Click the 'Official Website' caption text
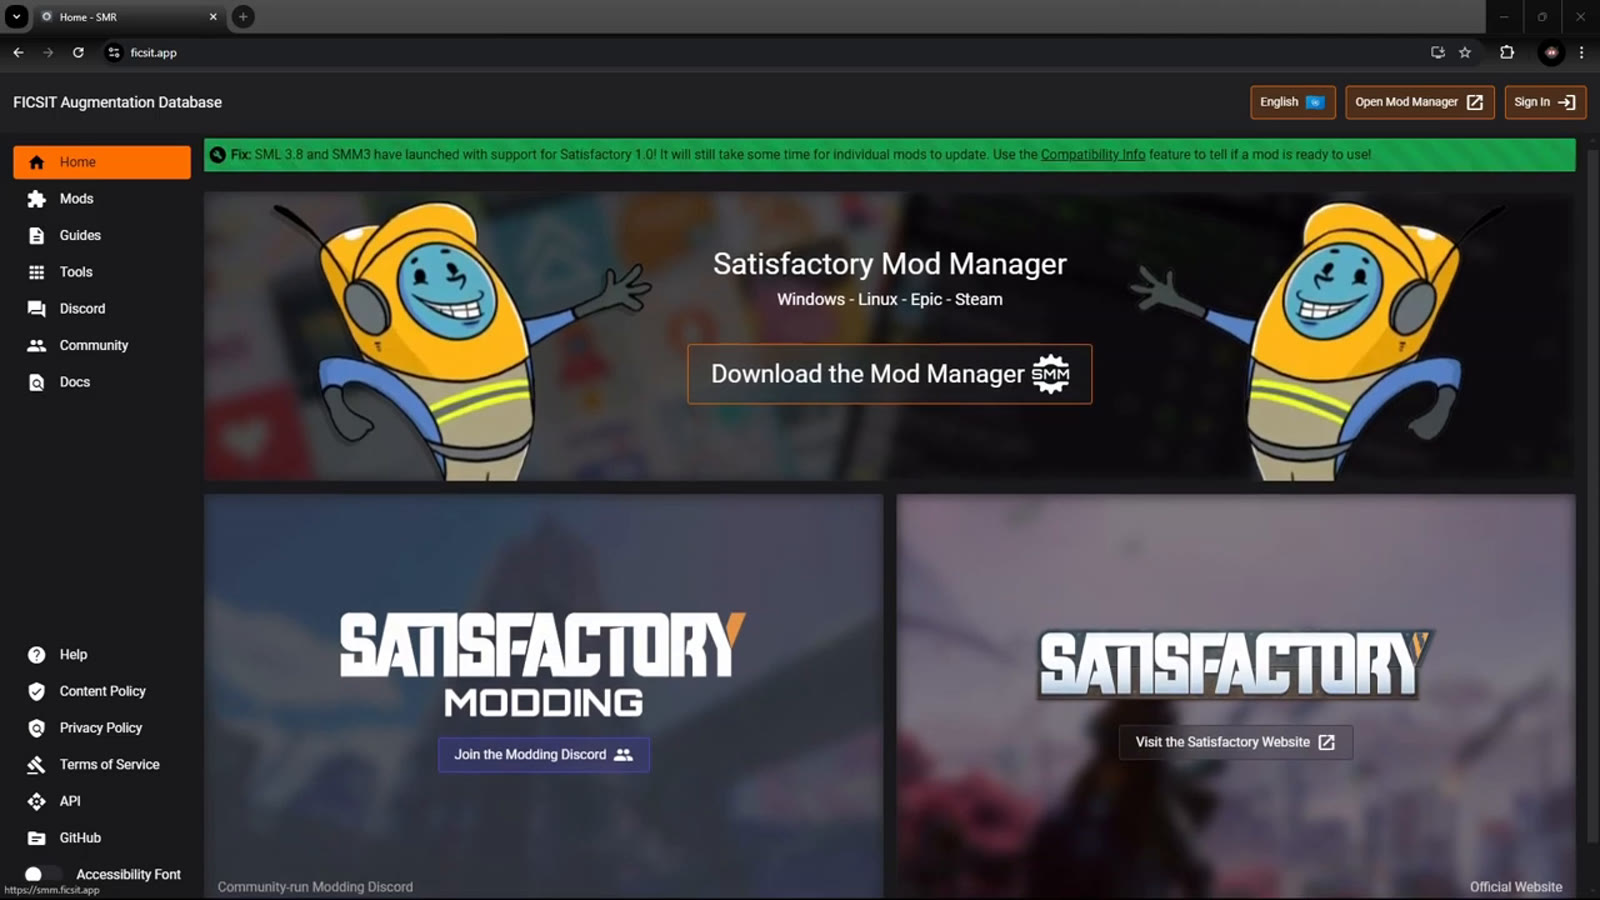 [1516, 887]
